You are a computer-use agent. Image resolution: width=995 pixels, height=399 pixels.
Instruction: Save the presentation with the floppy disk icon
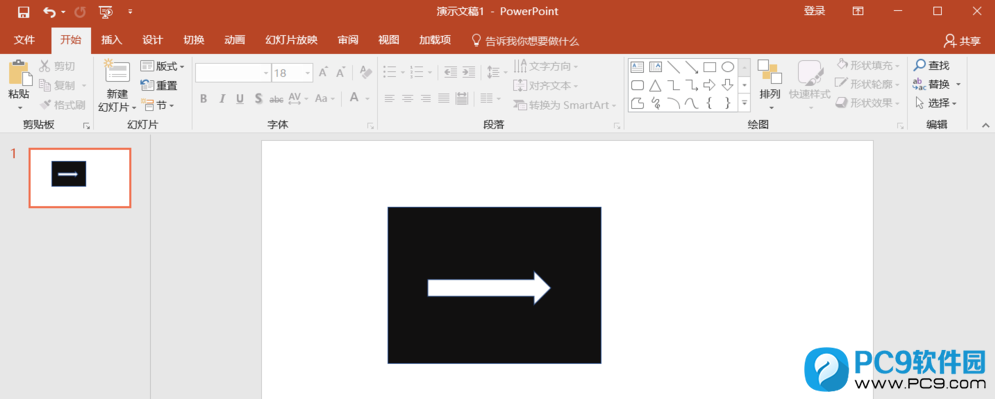coord(23,11)
